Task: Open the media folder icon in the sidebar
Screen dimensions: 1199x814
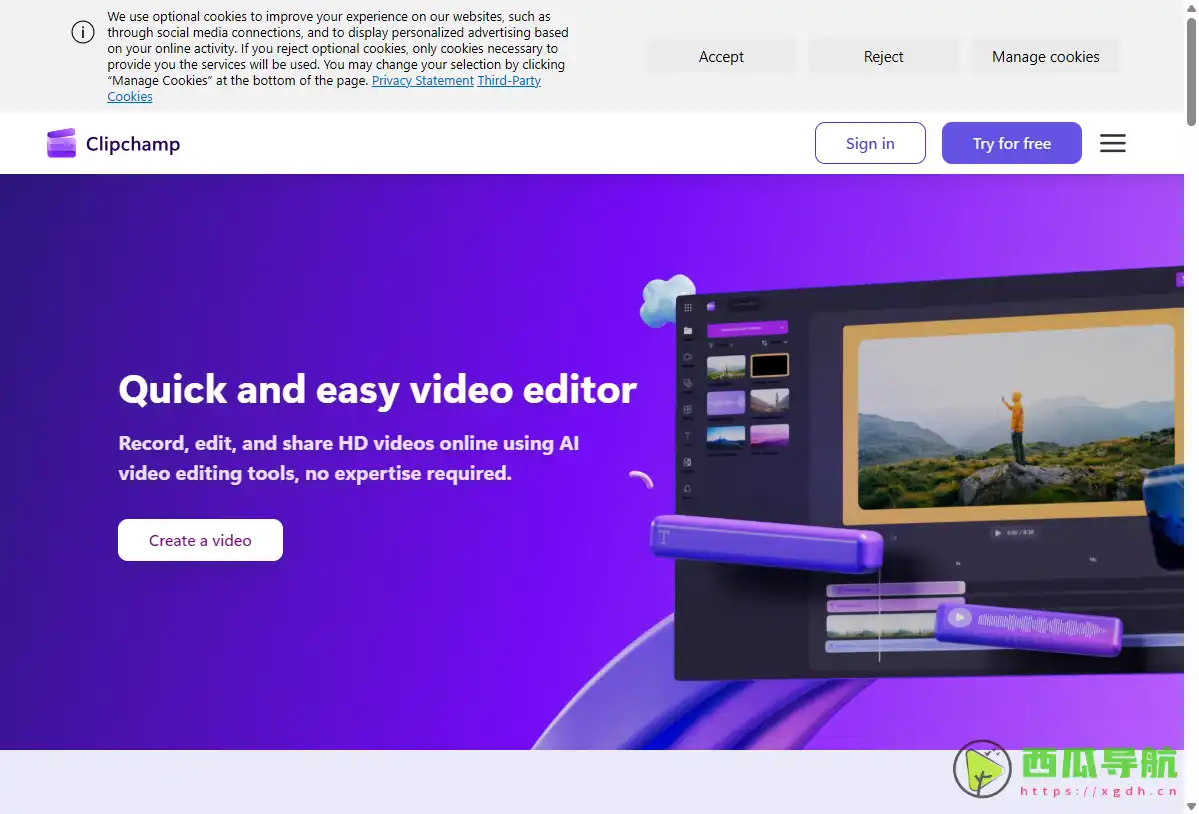Action: pos(687,329)
